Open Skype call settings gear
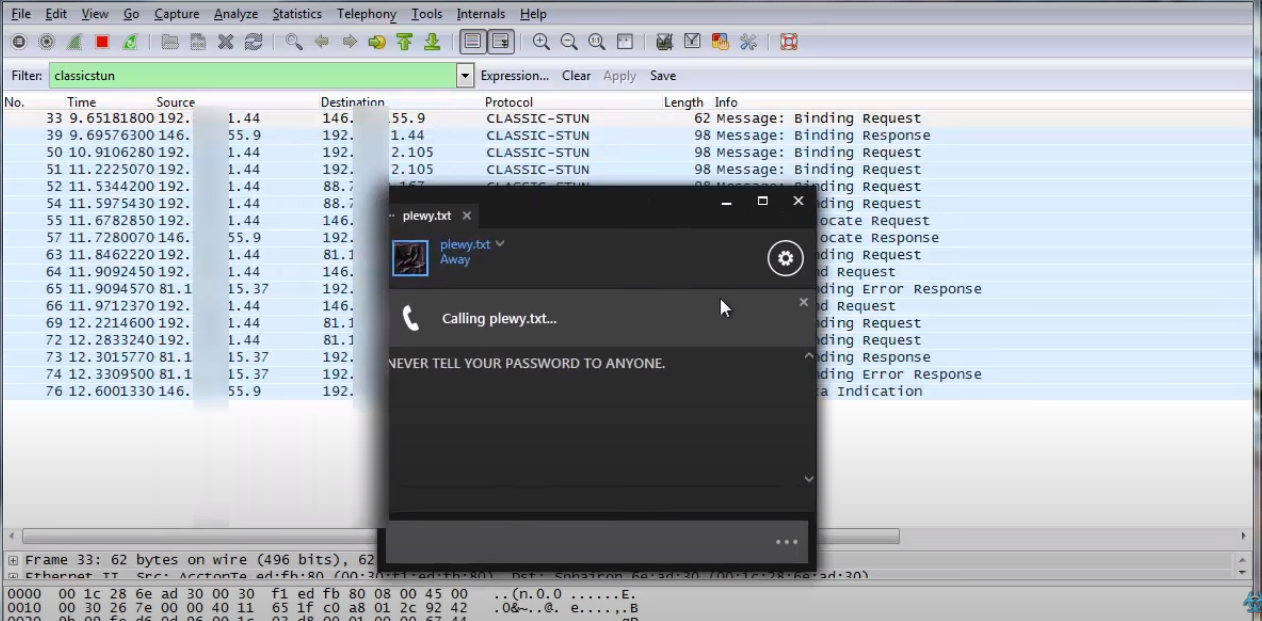The width and height of the screenshot is (1262, 621). point(785,259)
